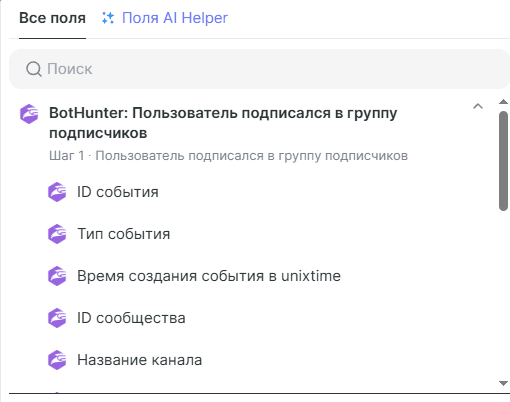Click the icon next to ID сообщества
This screenshot has width=510, height=402.
coord(57,318)
